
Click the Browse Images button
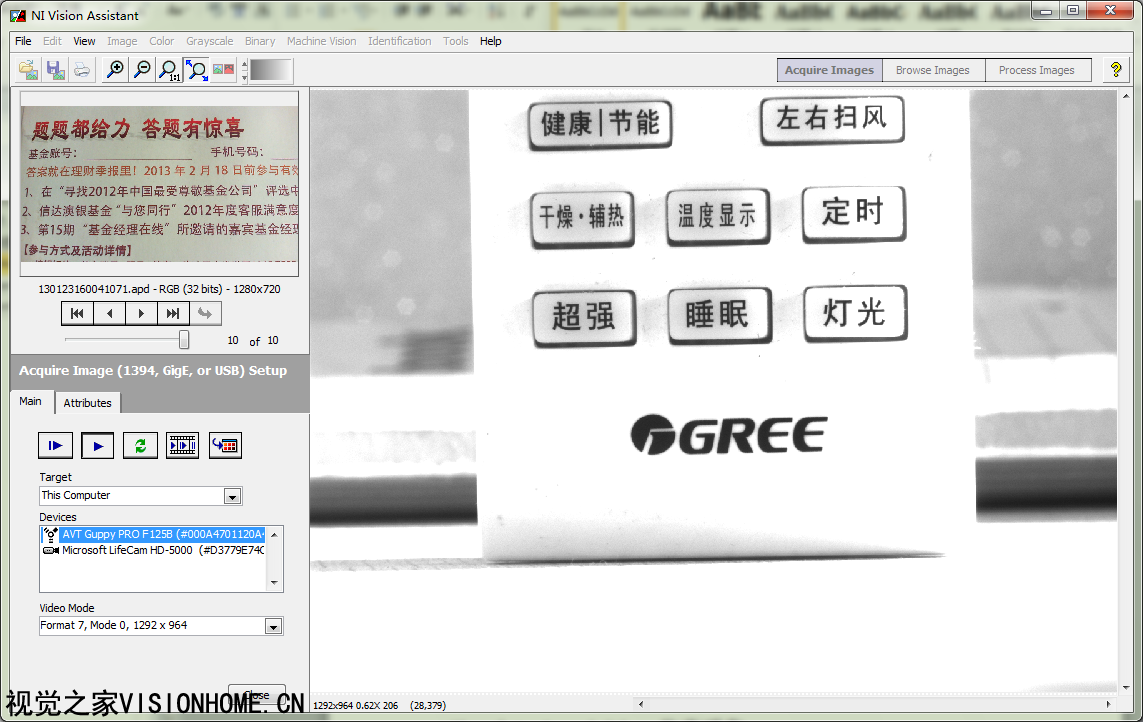[x=933, y=70]
